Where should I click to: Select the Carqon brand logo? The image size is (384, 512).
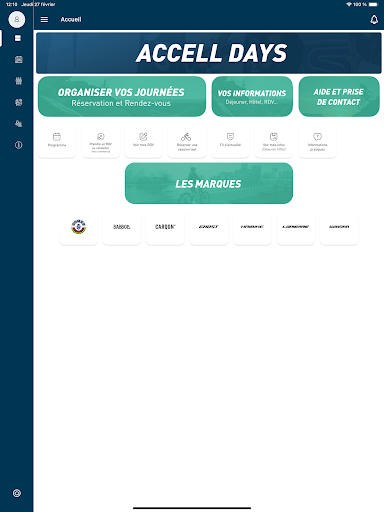(x=165, y=227)
